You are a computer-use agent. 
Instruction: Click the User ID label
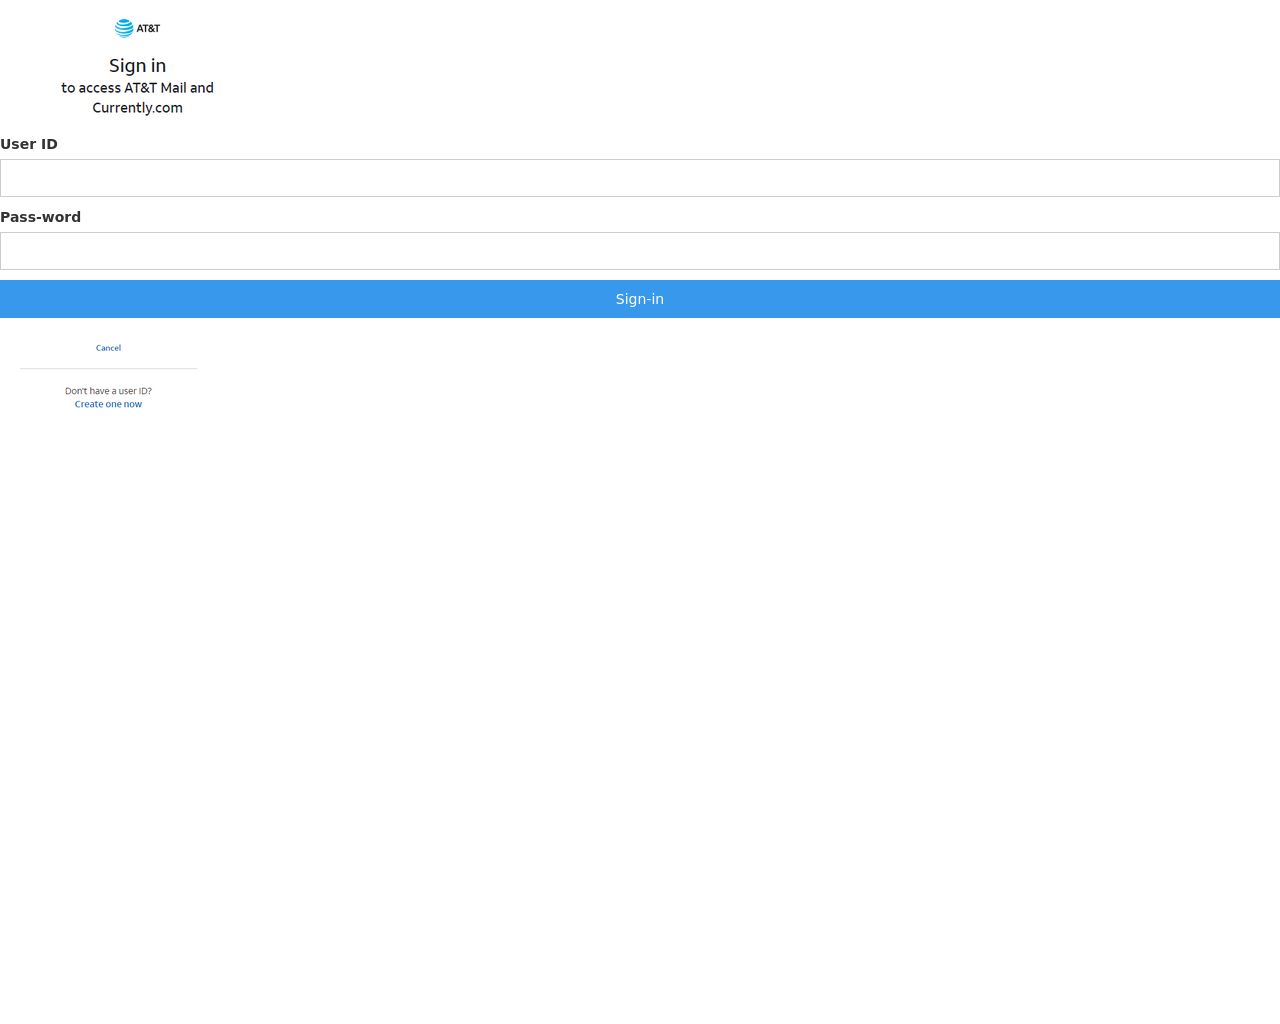pos(29,144)
